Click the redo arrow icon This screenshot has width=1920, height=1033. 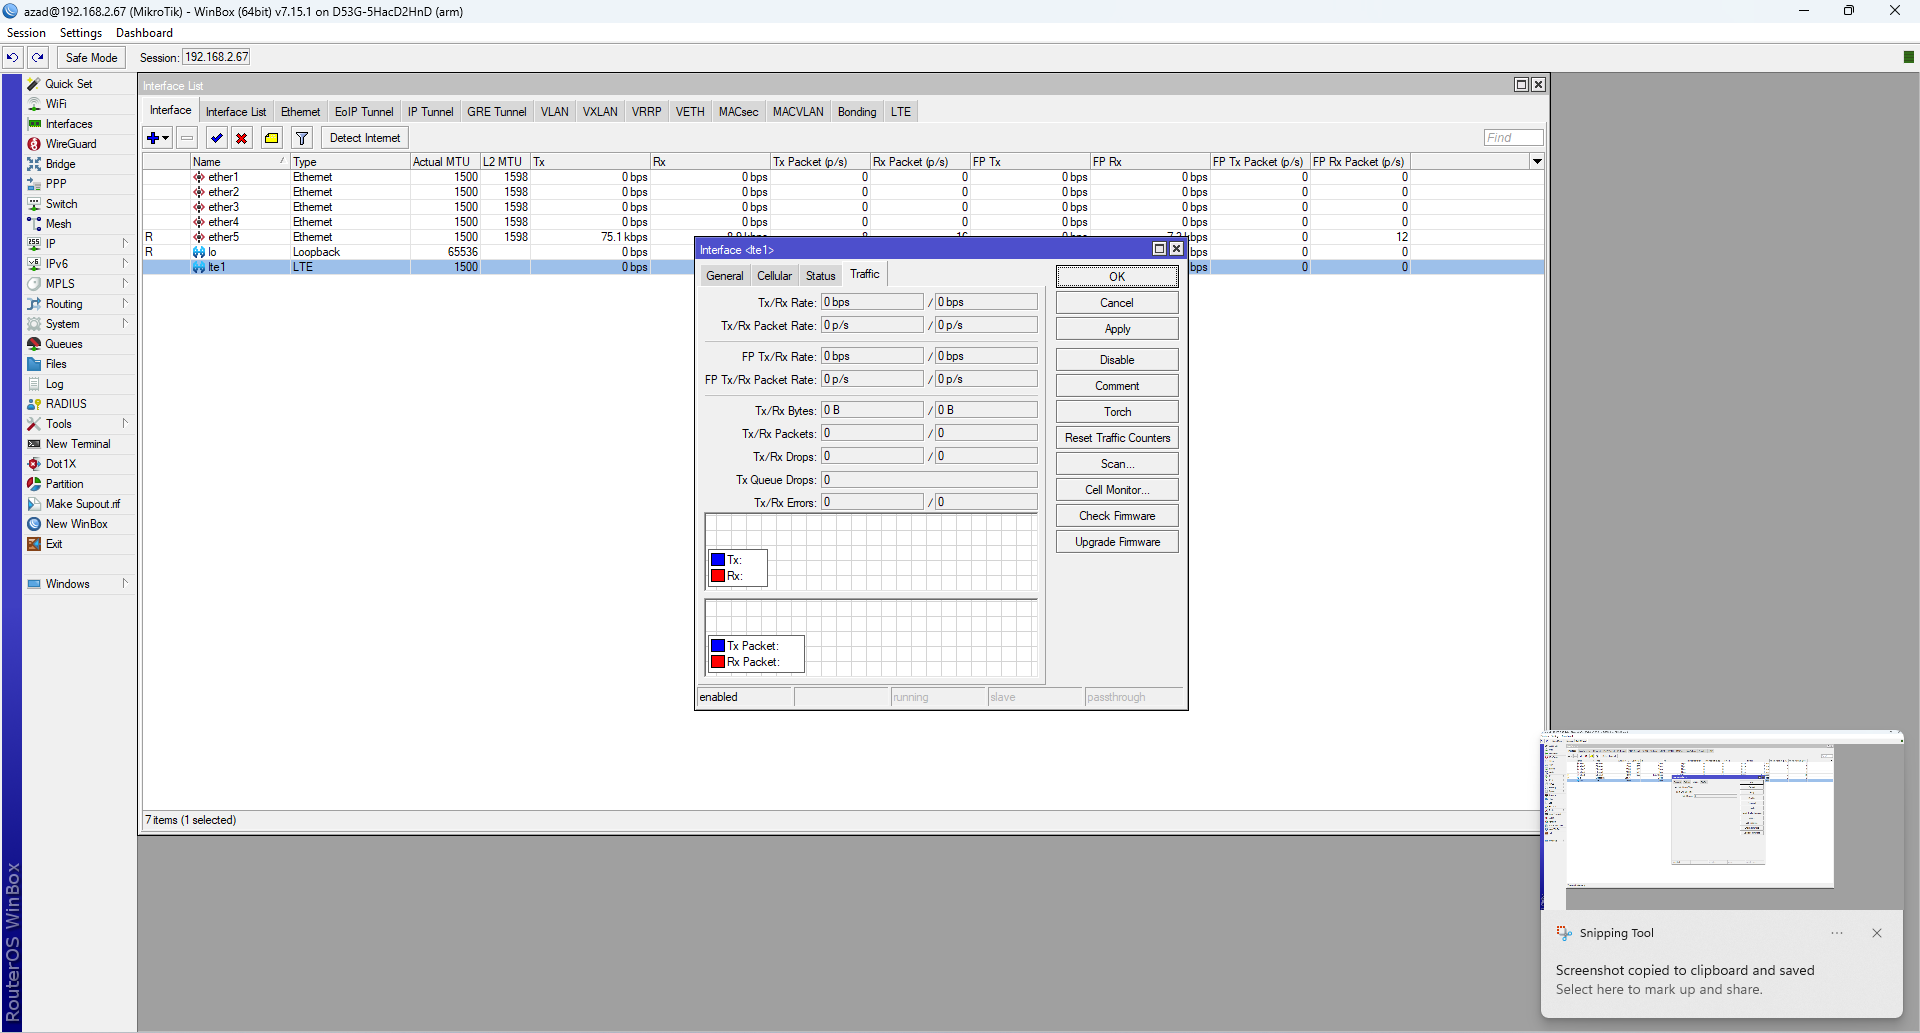(37, 57)
